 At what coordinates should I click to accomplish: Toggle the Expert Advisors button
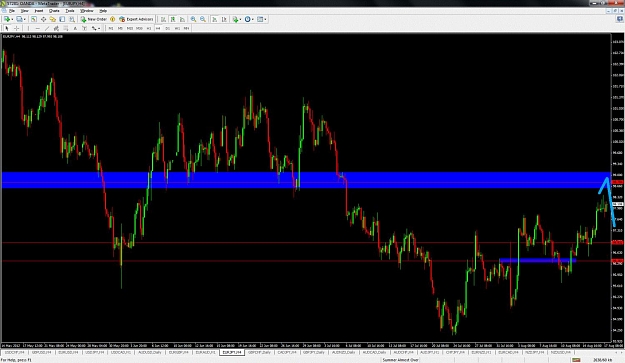point(136,19)
